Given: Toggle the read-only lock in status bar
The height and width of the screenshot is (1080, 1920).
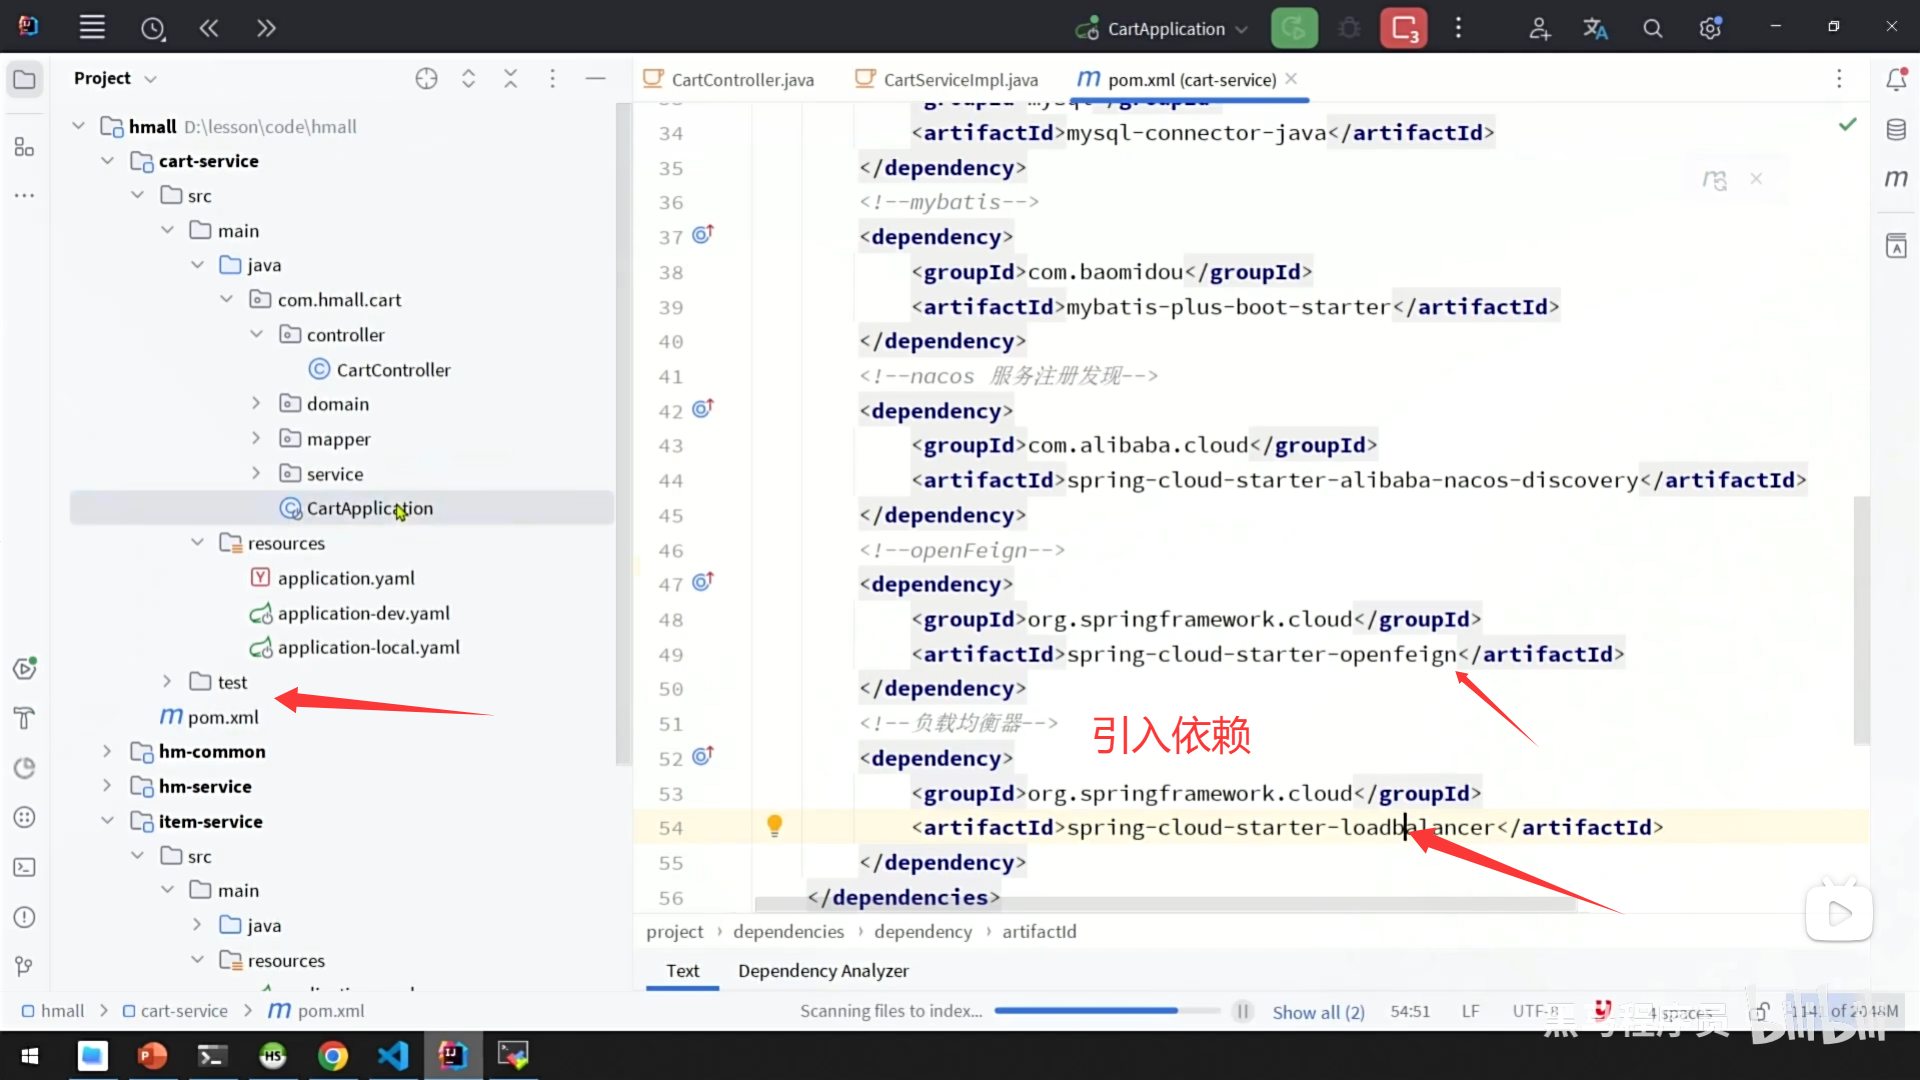Looking at the screenshot, I should (1761, 1011).
